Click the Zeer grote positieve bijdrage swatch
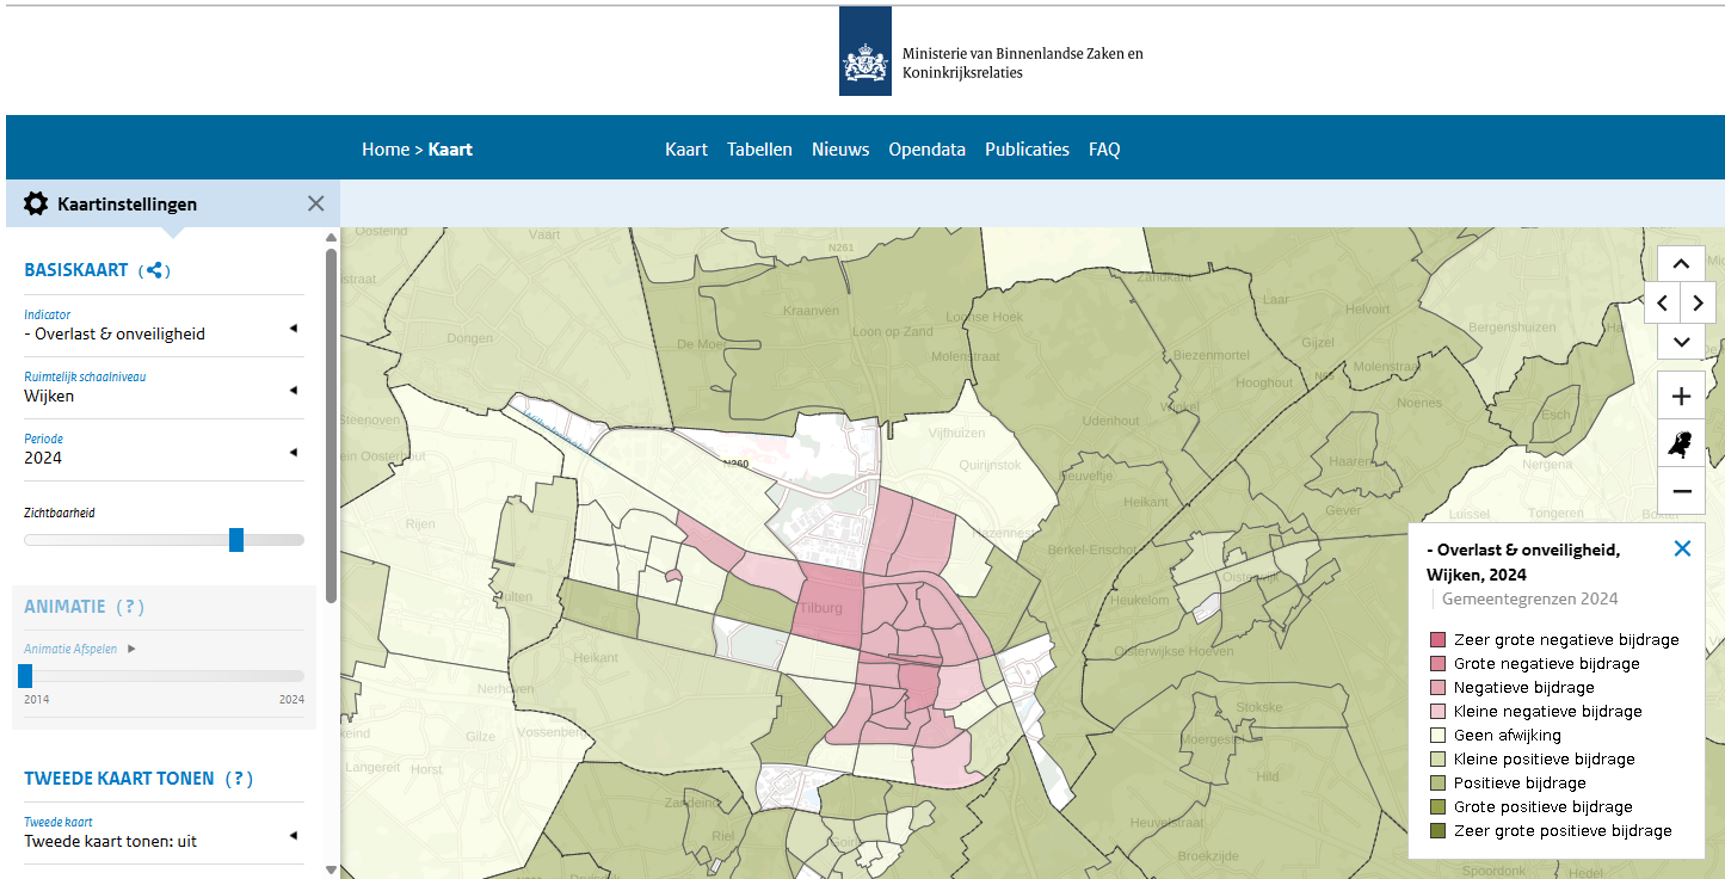Image resolution: width=1733 pixels, height=884 pixels. tap(1438, 831)
